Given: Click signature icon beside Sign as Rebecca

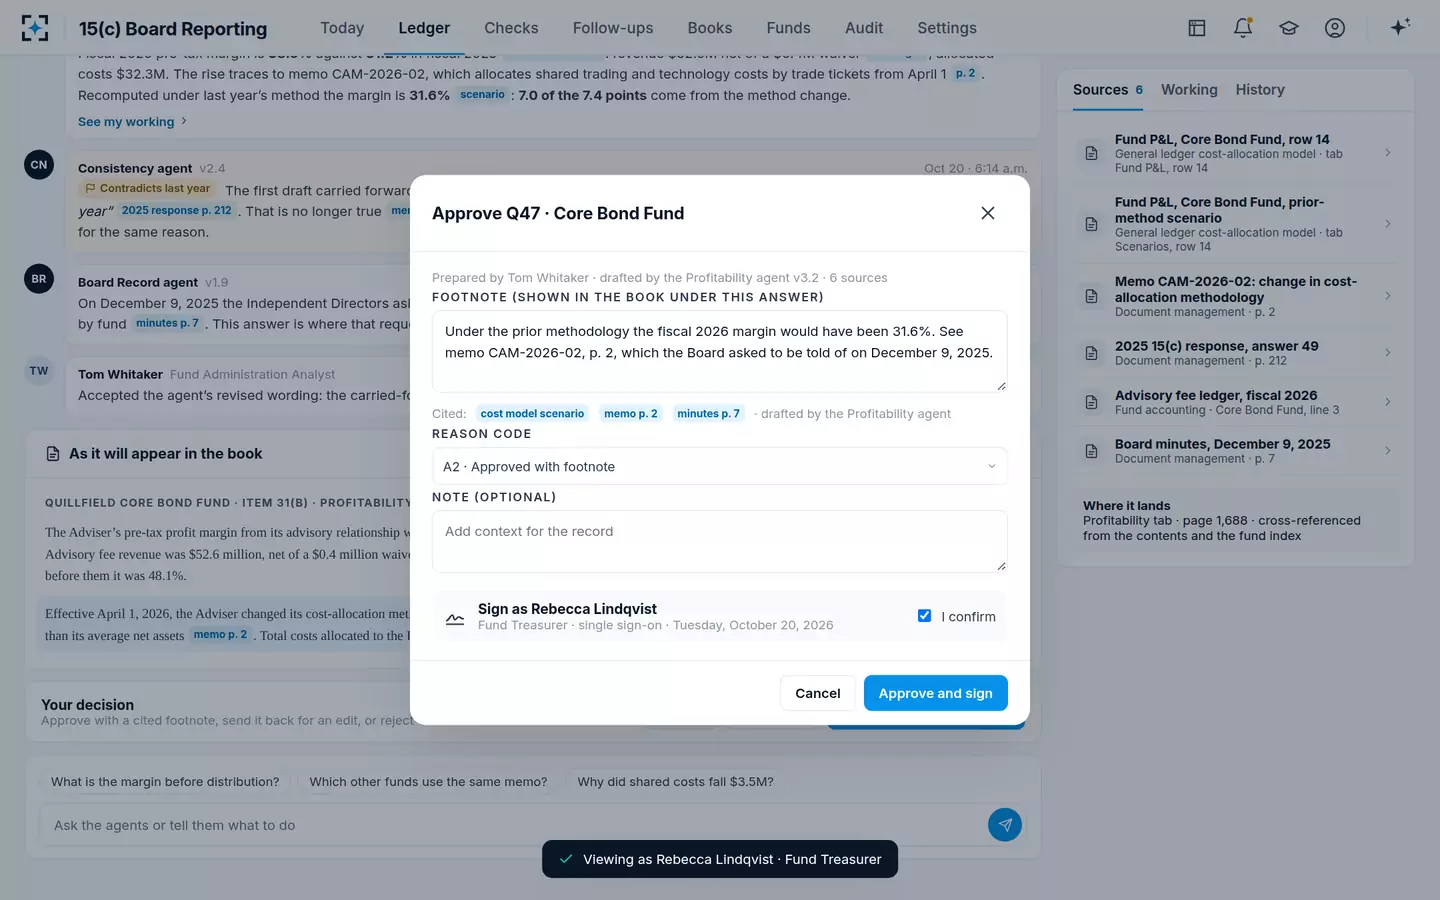Looking at the screenshot, I should tap(455, 617).
